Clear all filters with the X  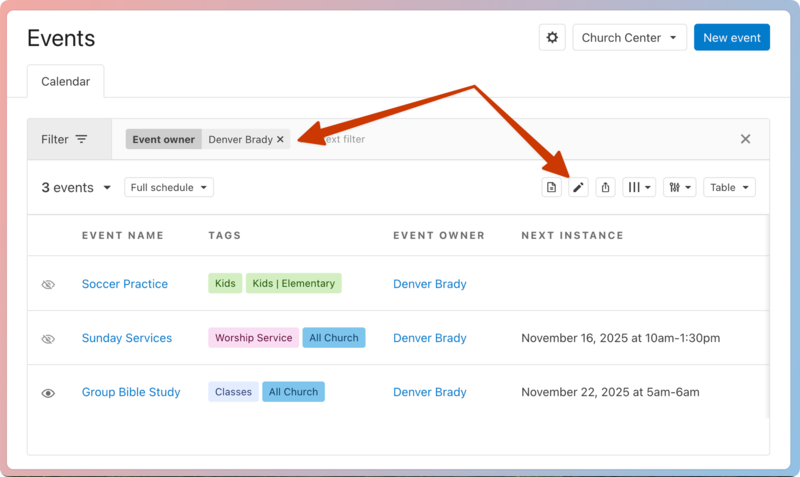pos(745,139)
